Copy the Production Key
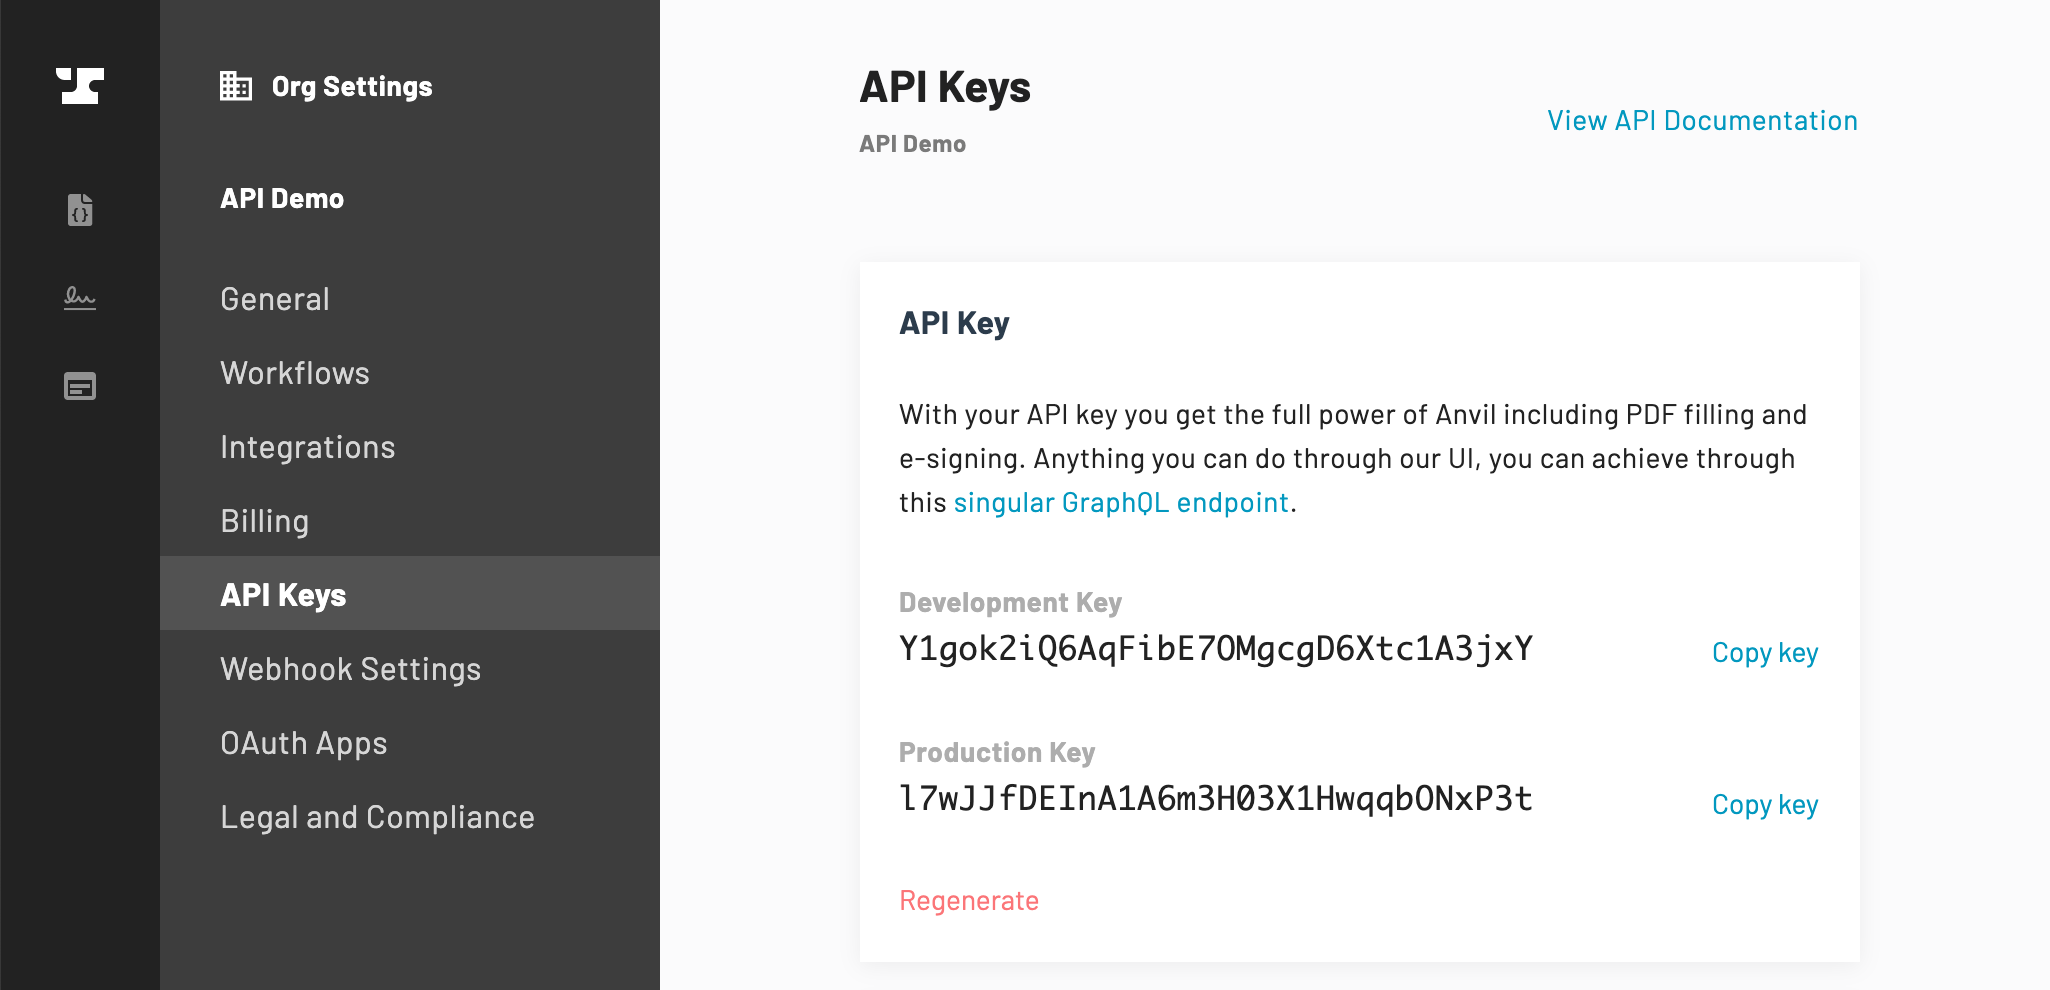The width and height of the screenshot is (2050, 990). click(x=1765, y=805)
